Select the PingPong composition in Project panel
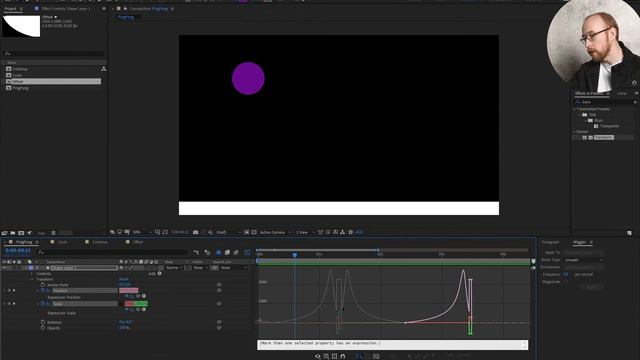This screenshot has height=360, width=640. 20,88
